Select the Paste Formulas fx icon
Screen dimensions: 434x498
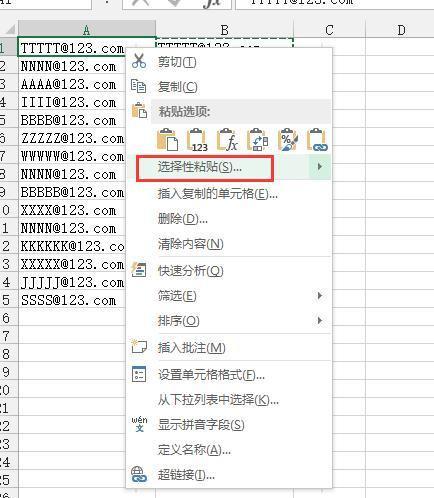coord(227,140)
